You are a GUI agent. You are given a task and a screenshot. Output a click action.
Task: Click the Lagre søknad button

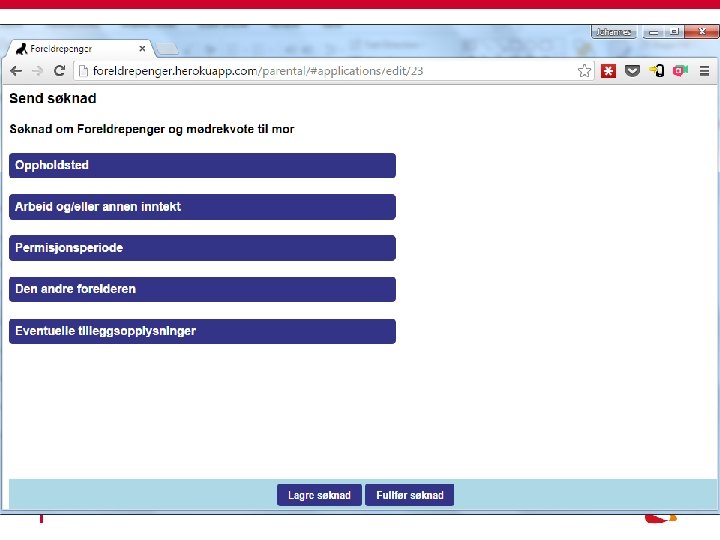point(319,495)
